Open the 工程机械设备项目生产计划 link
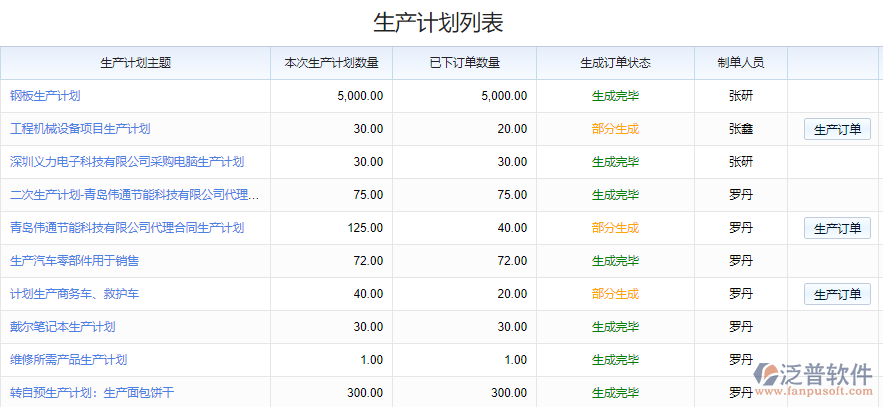The height and width of the screenshot is (407, 883). coord(80,129)
